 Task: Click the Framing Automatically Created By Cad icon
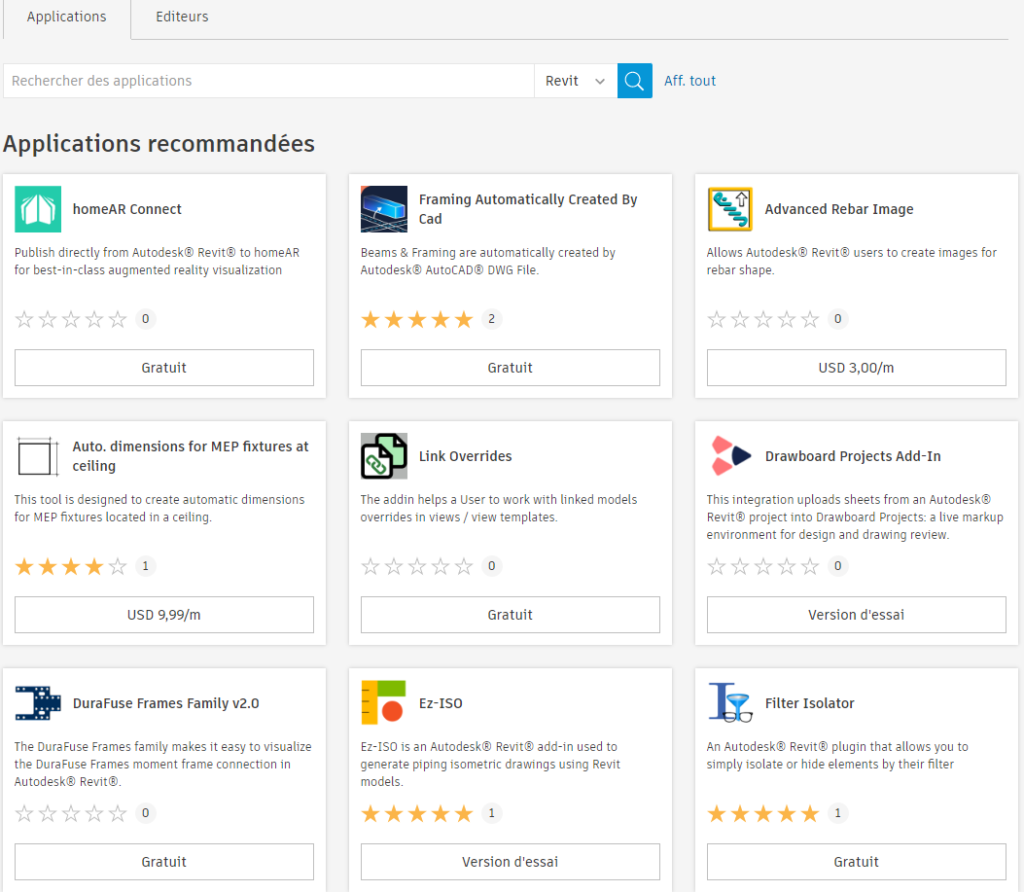[x=385, y=208]
